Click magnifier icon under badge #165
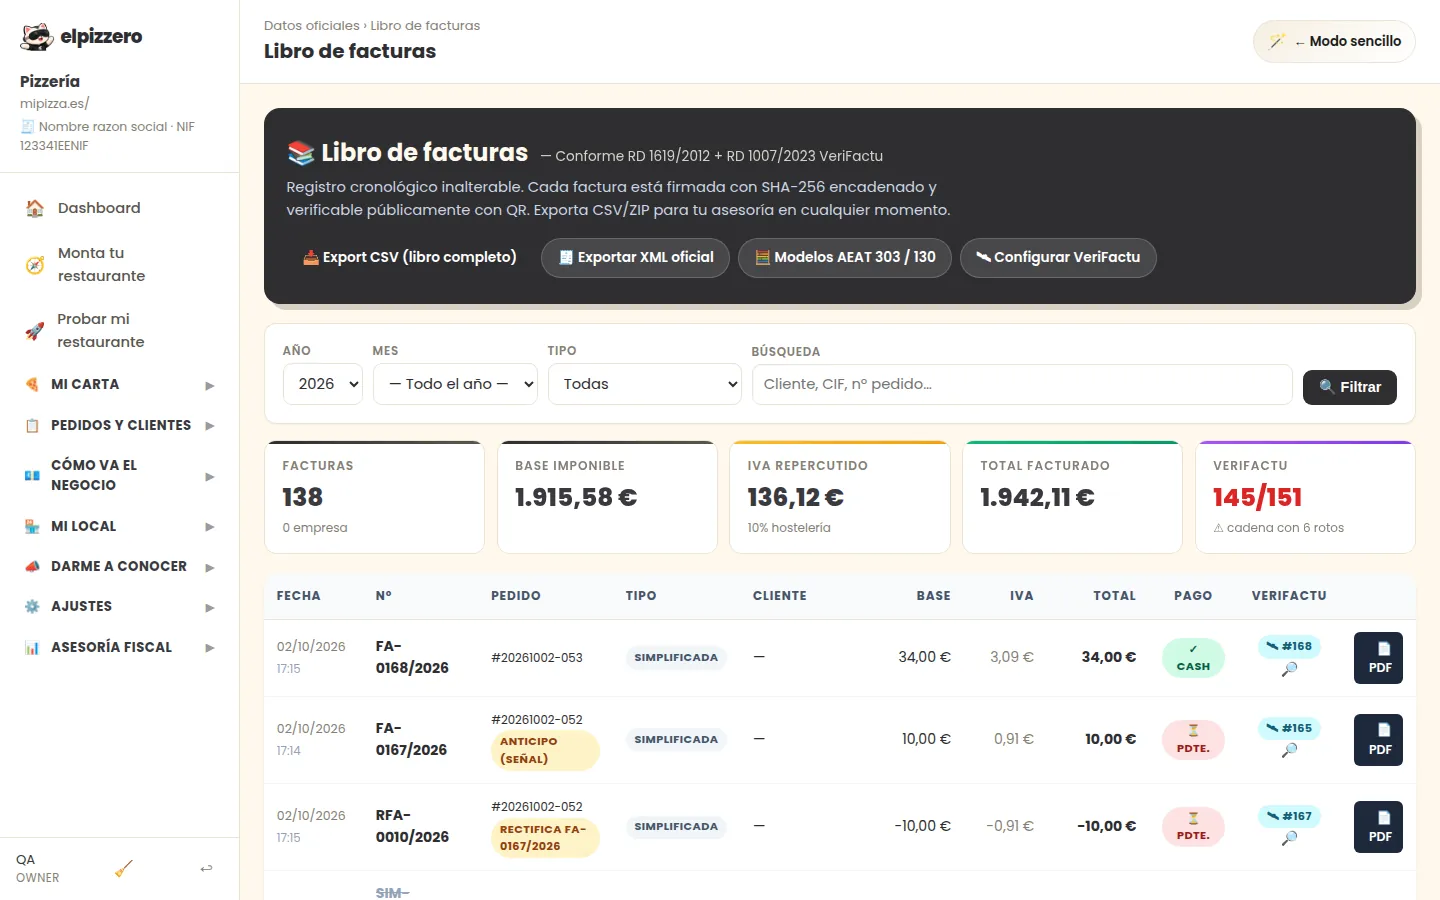The image size is (1440, 900). point(1290,750)
